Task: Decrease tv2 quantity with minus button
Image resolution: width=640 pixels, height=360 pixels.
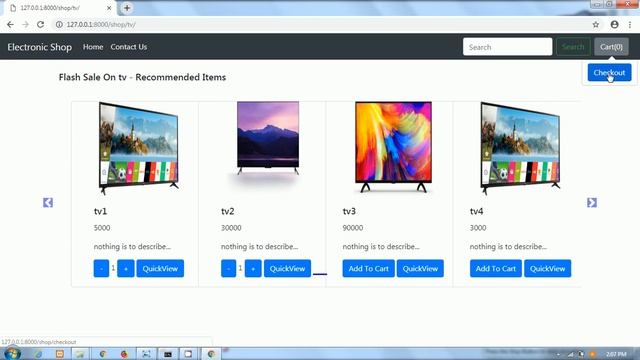Action: click(229, 269)
